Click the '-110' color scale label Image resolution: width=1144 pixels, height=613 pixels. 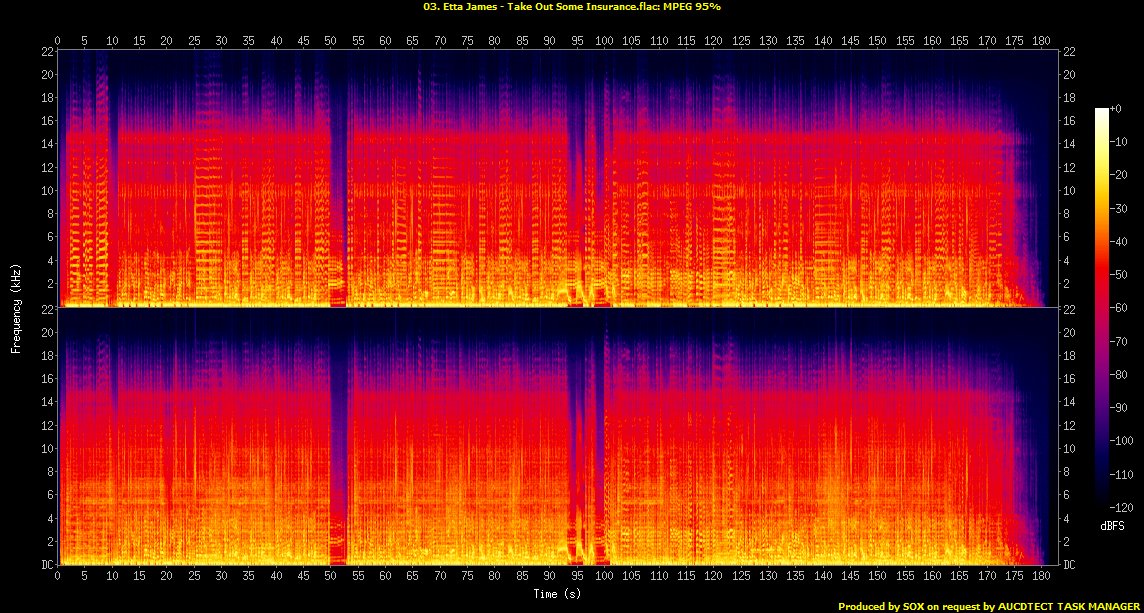pyautogui.click(x=1121, y=474)
